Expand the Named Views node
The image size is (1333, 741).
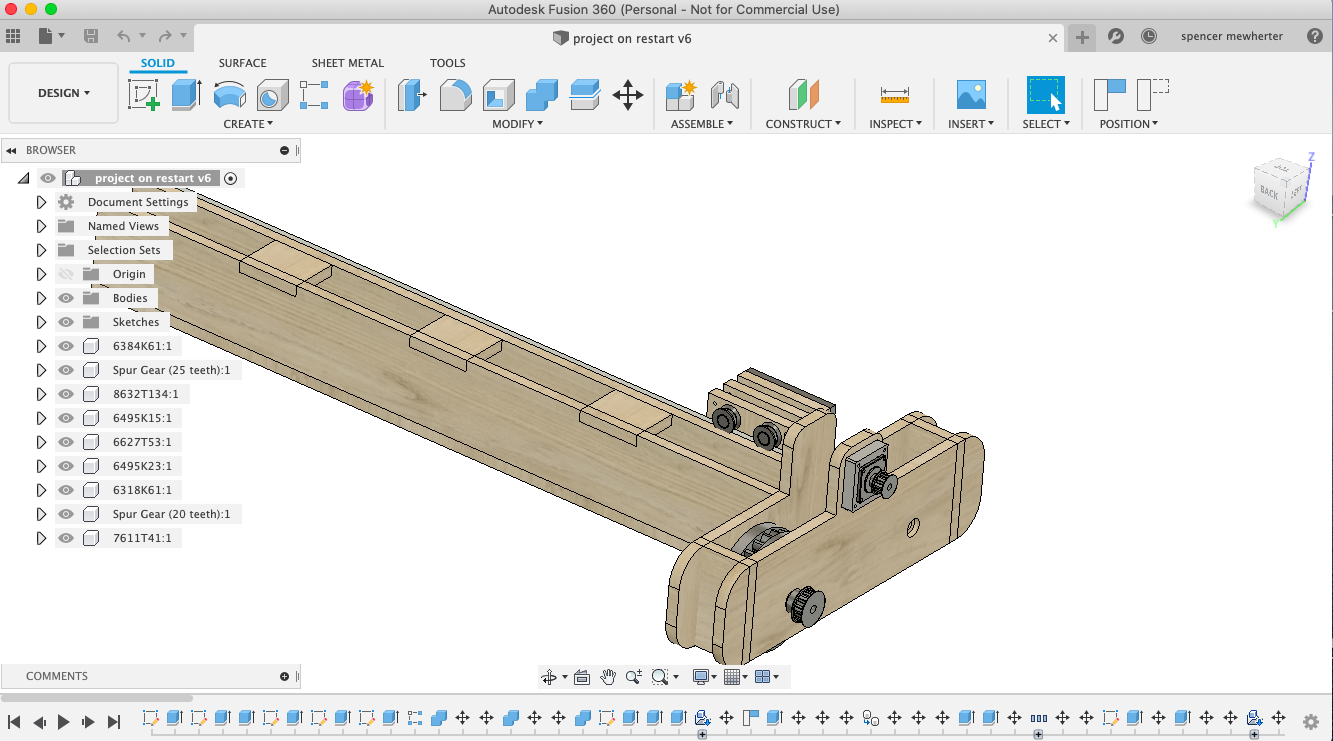click(x=41, y=226)
